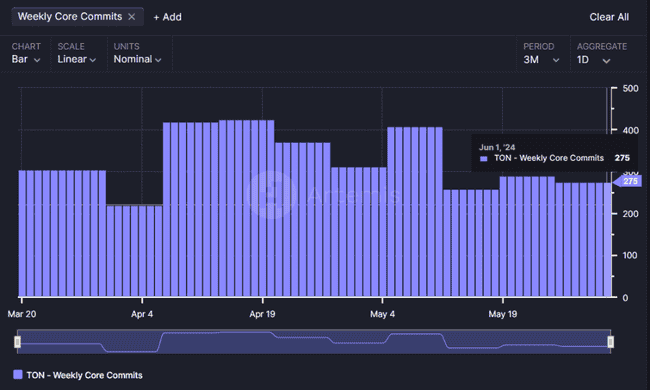
Task: Open the Chart type dropdown showing Bar
Action: 26,59
